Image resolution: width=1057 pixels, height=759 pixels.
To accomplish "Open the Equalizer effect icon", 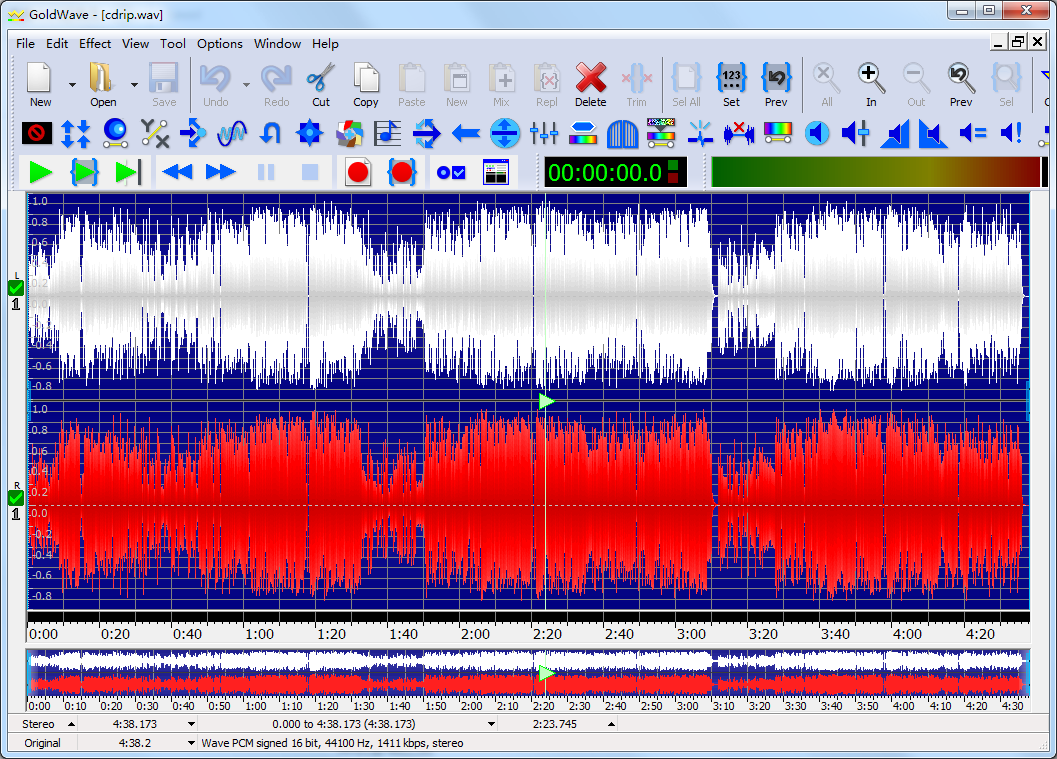I will click(x=544, y=132).
